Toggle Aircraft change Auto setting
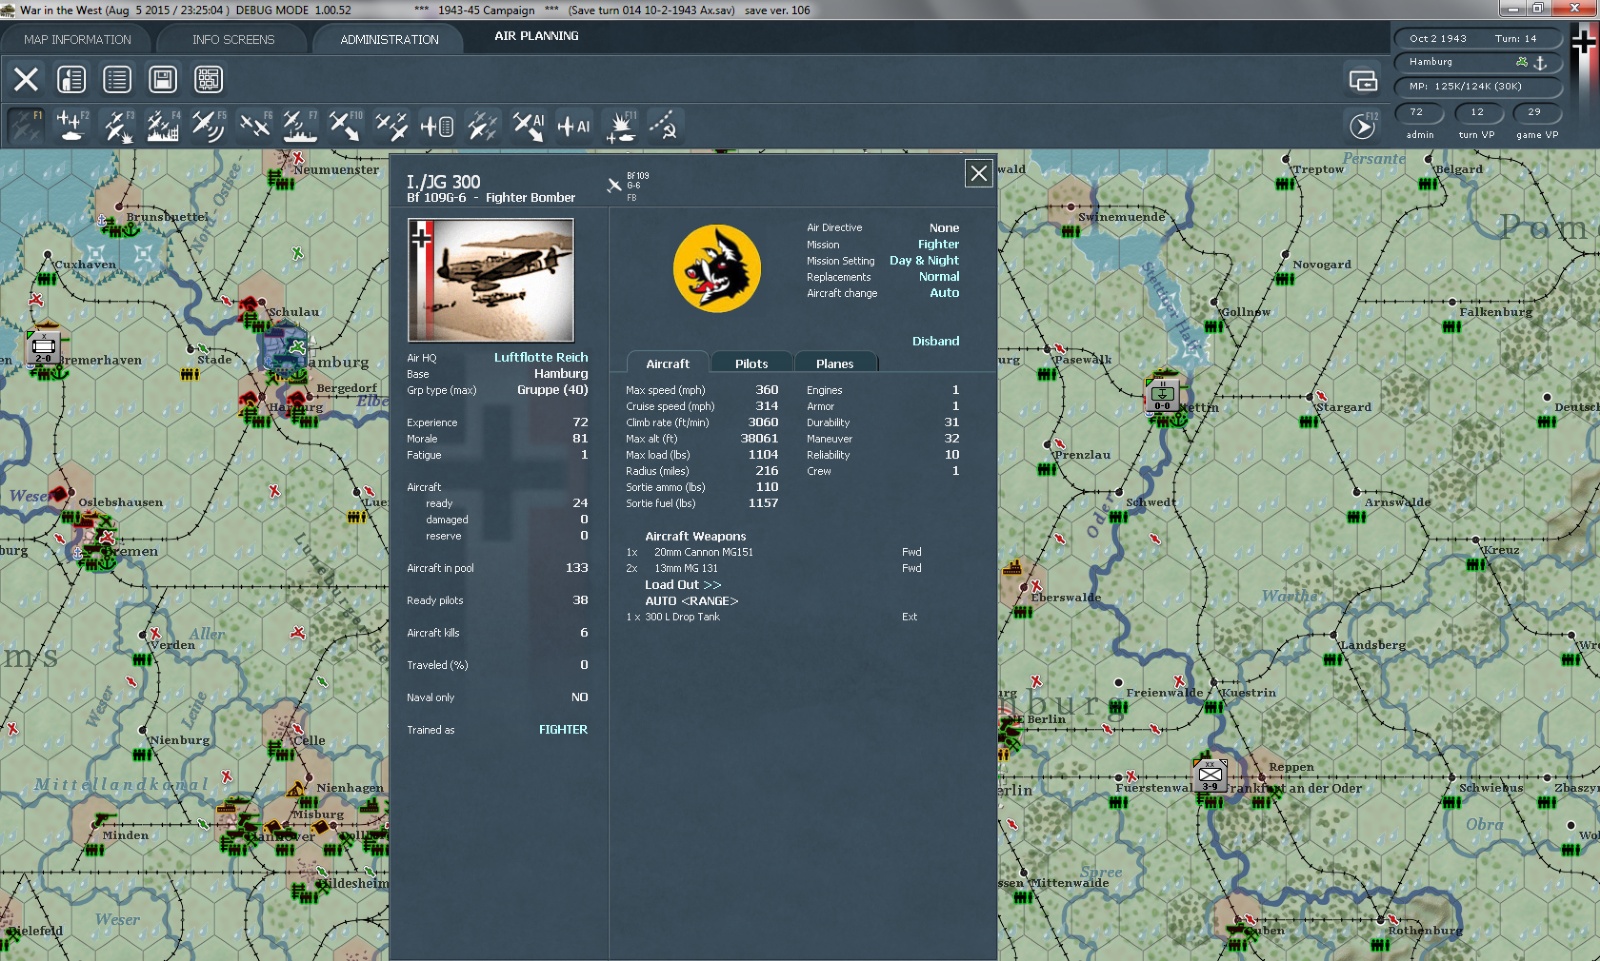This screenshot has height=961, width=1600. click(x=944, y=293)
